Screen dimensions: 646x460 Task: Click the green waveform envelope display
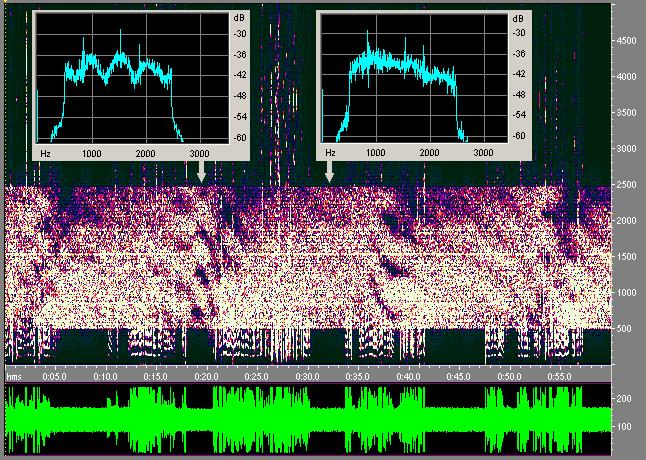[x=308, y=419]
